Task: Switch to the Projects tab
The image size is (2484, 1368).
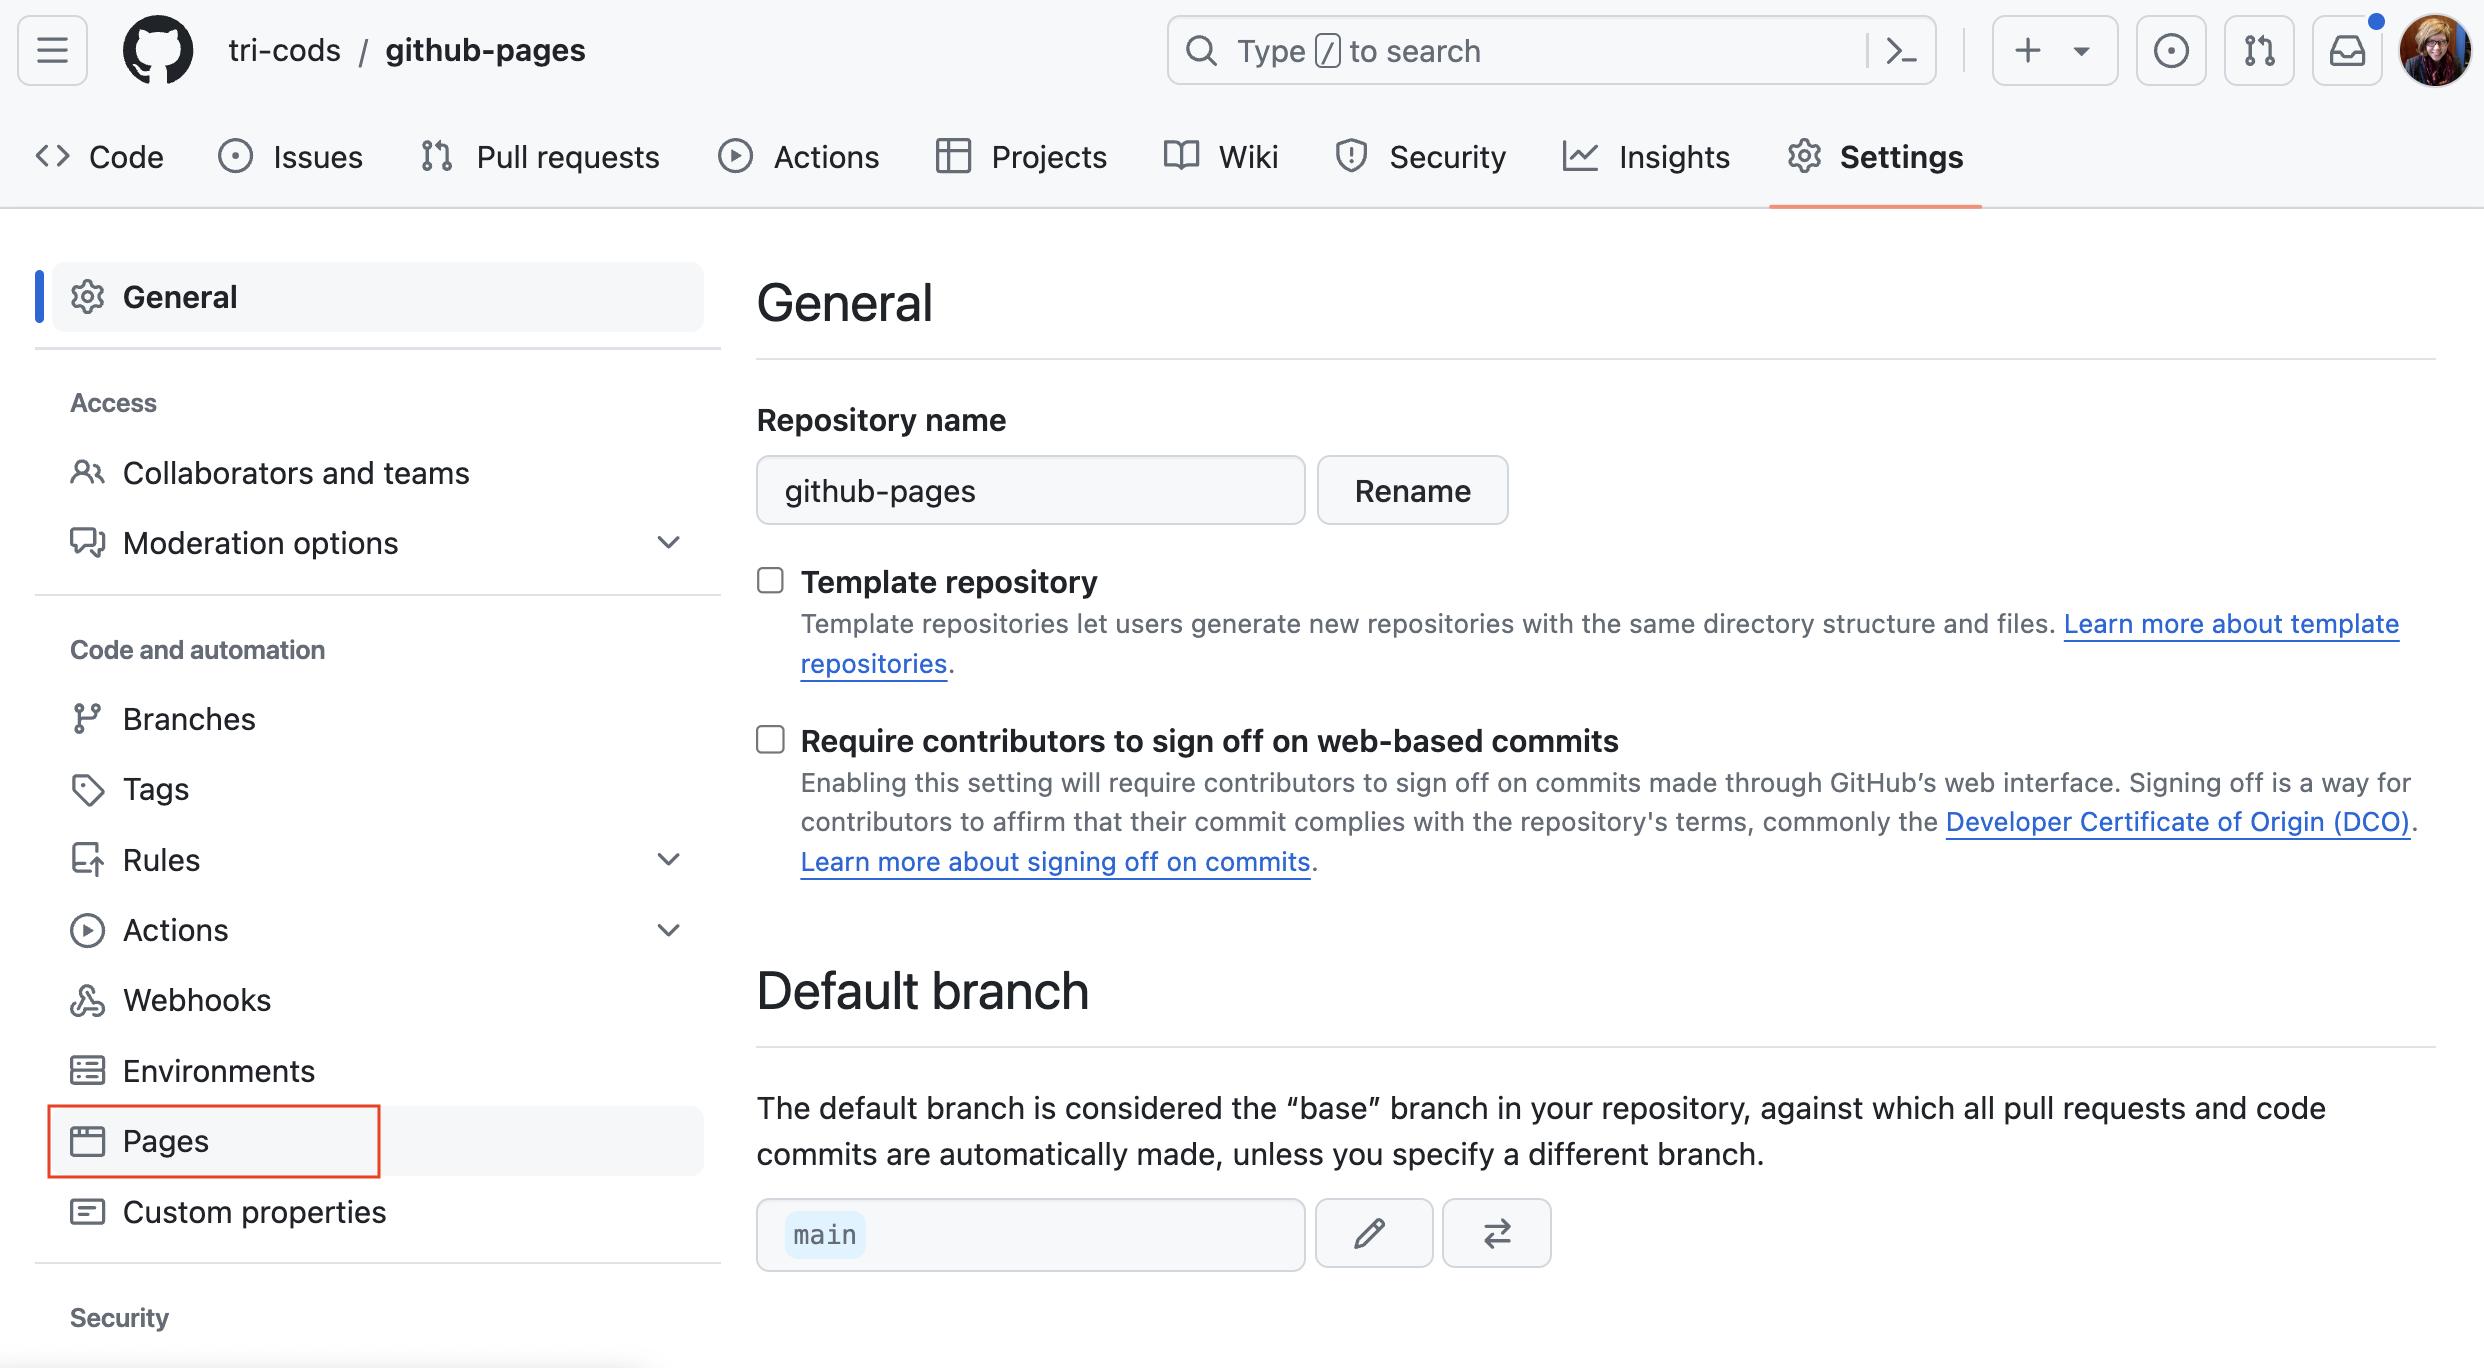Action: tap(1021, 157)
